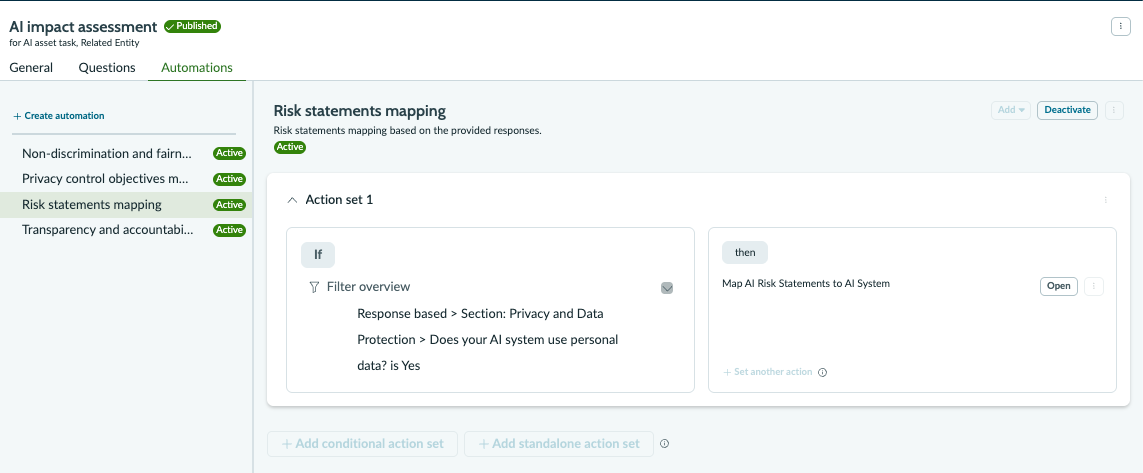1143x473 pixels.
Task: Click Create automation link
Action: [x=59, y=116]
